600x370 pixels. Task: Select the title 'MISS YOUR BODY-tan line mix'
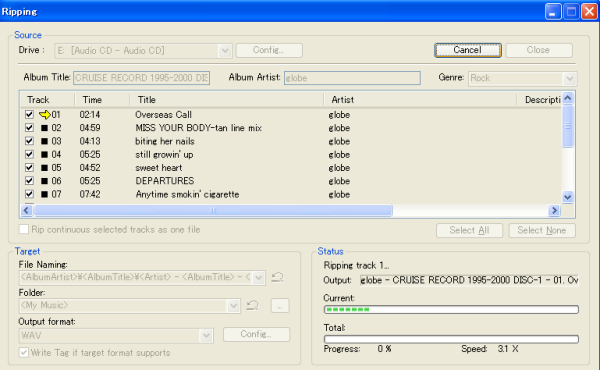pyautogui.click(x=199, y=128)
